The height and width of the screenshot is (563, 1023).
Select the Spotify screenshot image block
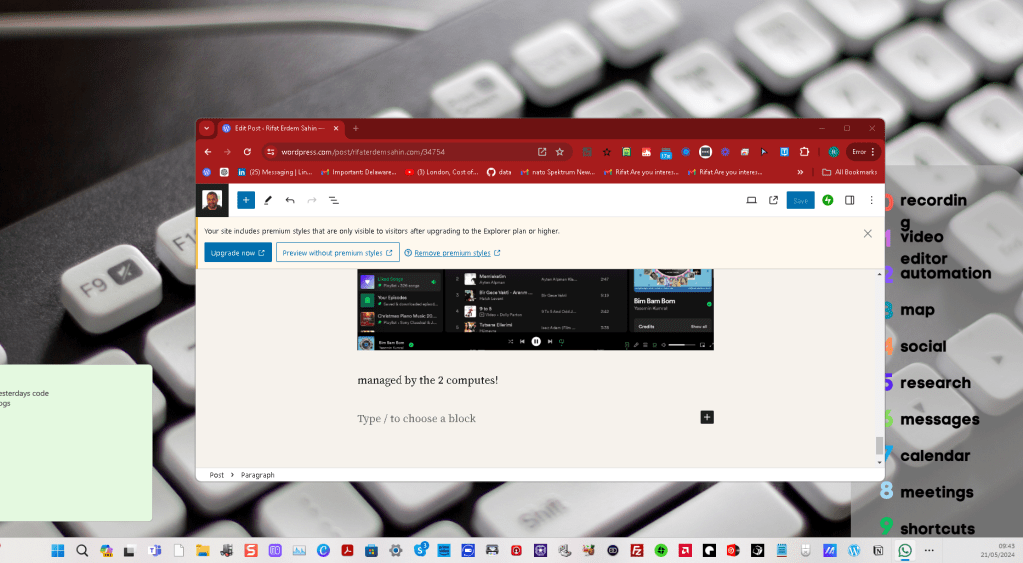tap(535, 309)
